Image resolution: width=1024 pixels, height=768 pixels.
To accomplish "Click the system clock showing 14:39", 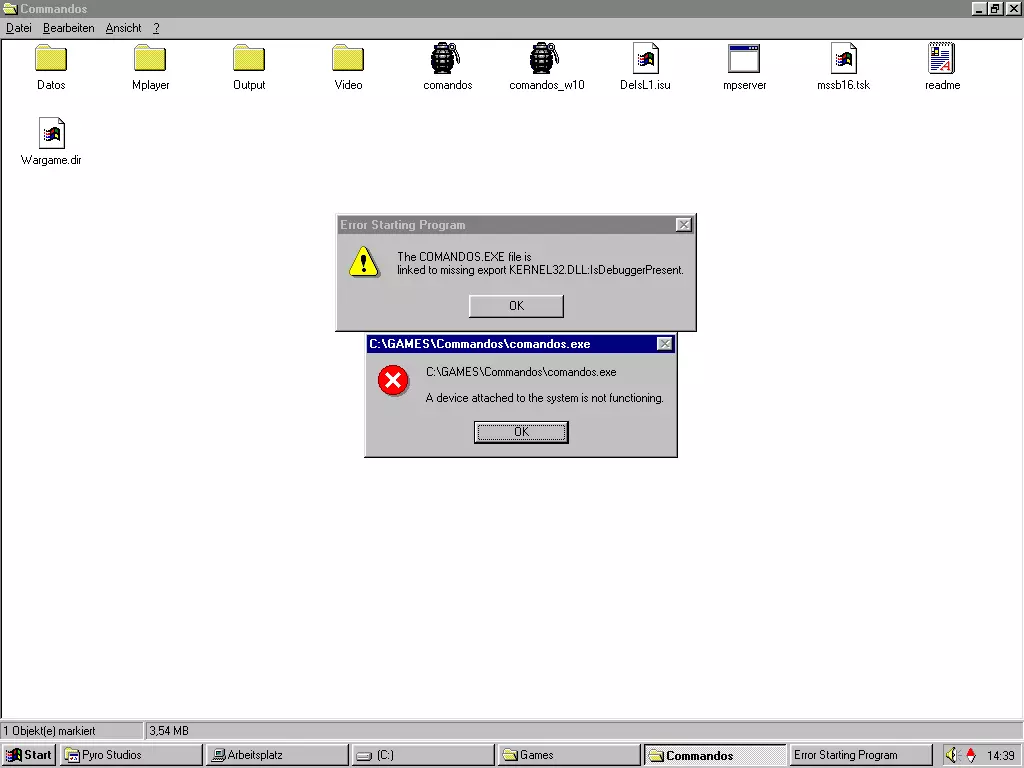I will click(x=1000, y=755).
